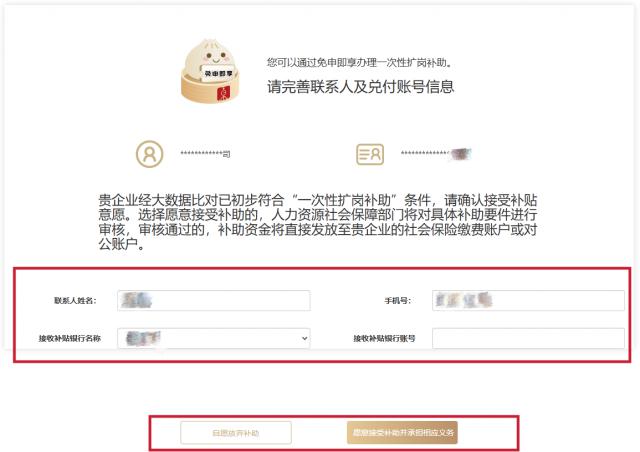
Task: Click the masked company name text
Action: 205,154
